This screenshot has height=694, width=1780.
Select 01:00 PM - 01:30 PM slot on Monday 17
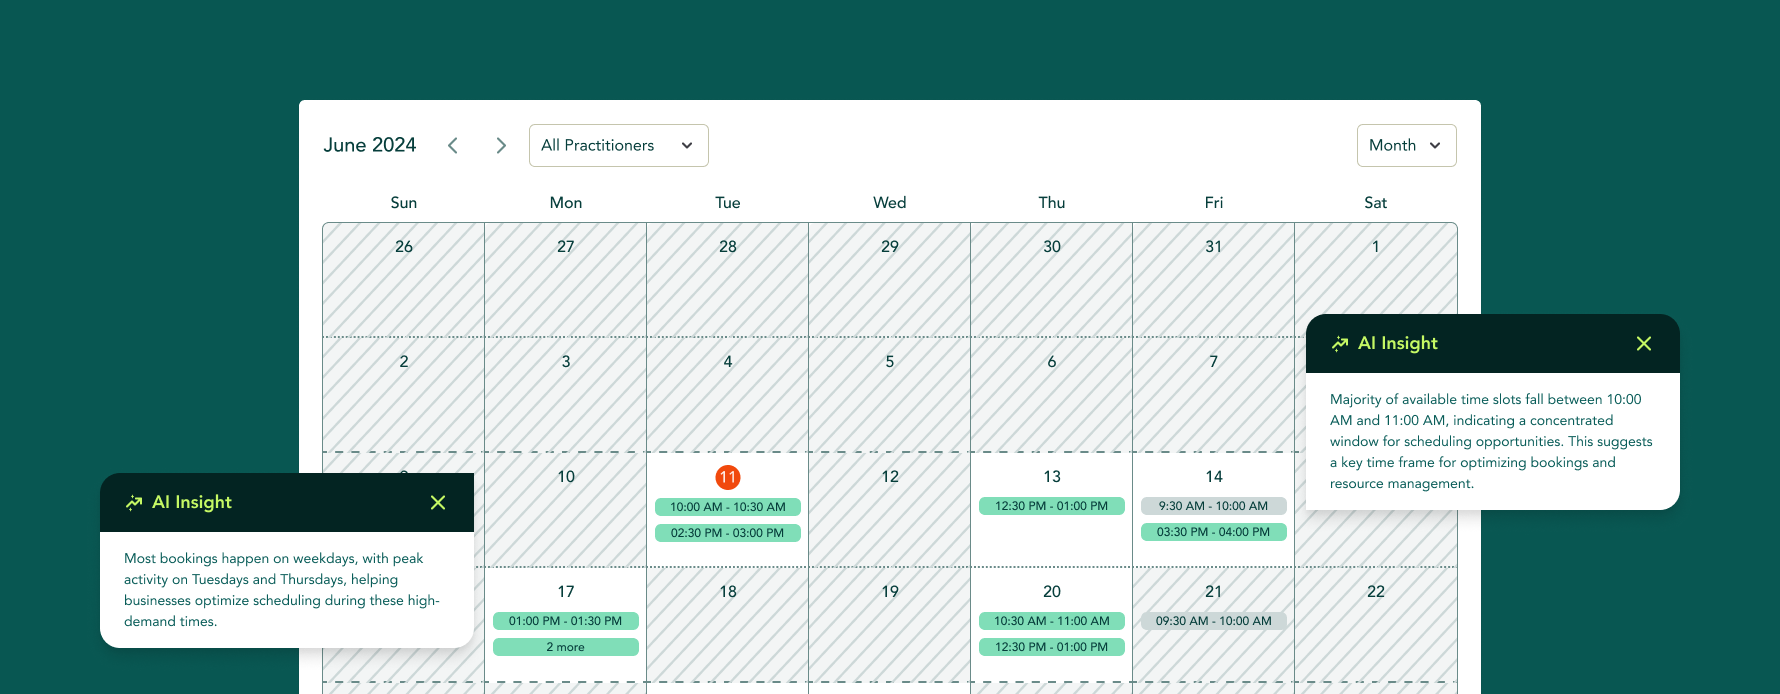click(x=565, y=621)
